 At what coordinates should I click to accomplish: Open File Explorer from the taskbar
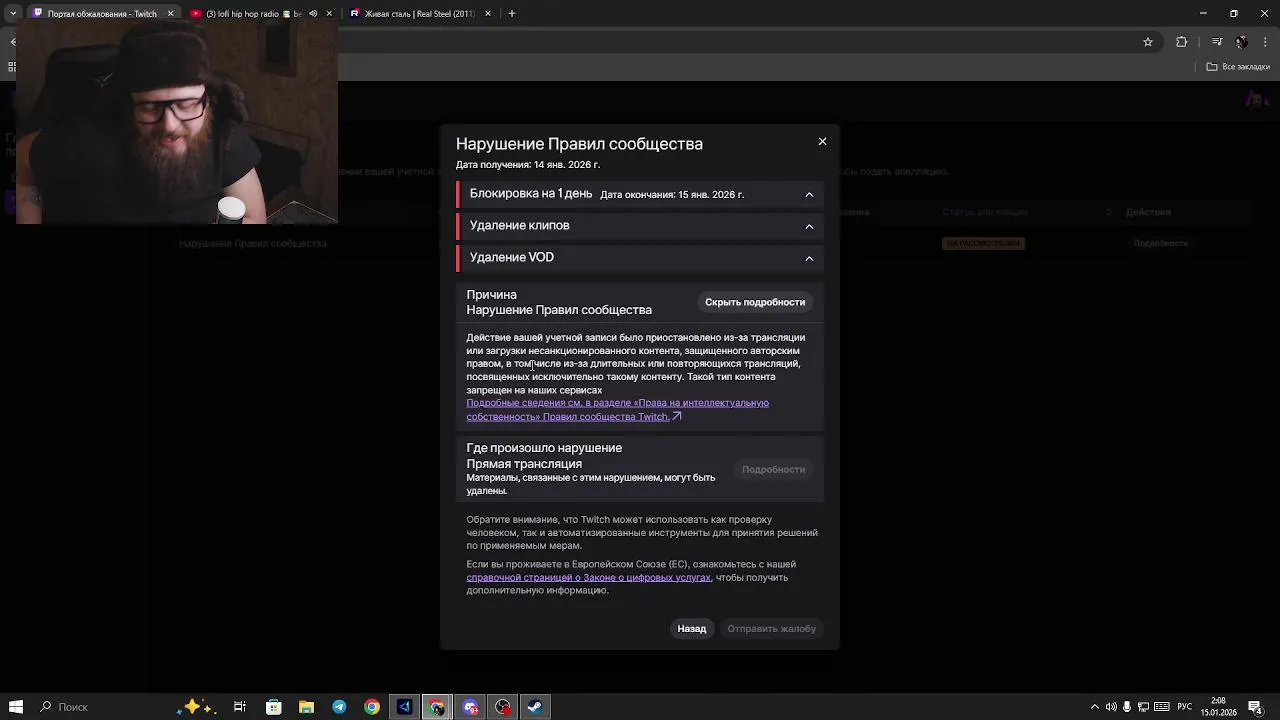pyautogui.click(x=307, y=707)
